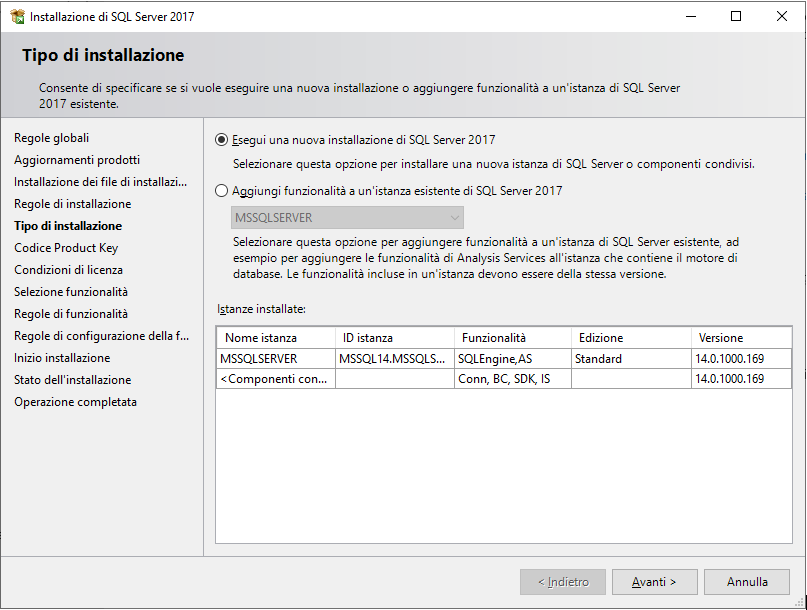Open the Stato dell'installazione step
This screenshot has height=610, width=807.
click(73, 380)
